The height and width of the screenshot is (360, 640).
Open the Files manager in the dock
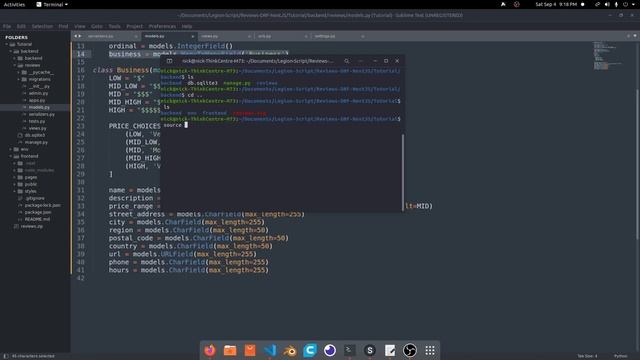[230, 350]
